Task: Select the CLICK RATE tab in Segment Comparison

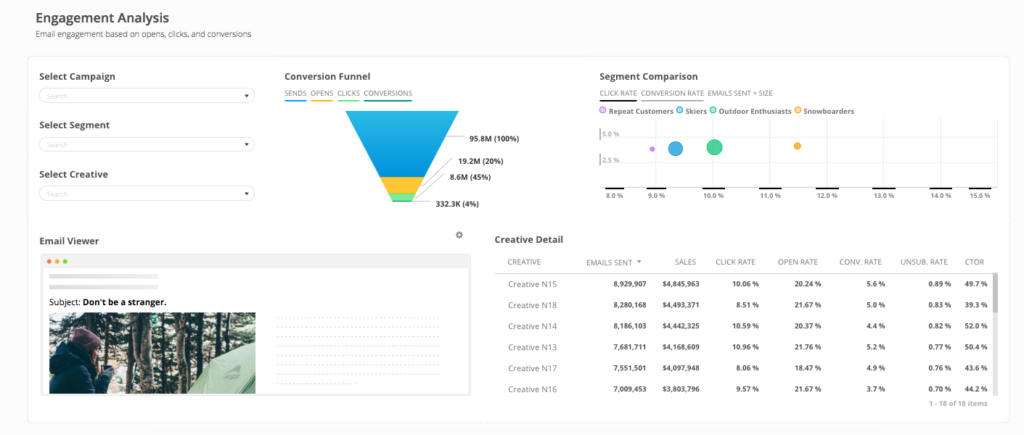Action: (x=617, y=93)
